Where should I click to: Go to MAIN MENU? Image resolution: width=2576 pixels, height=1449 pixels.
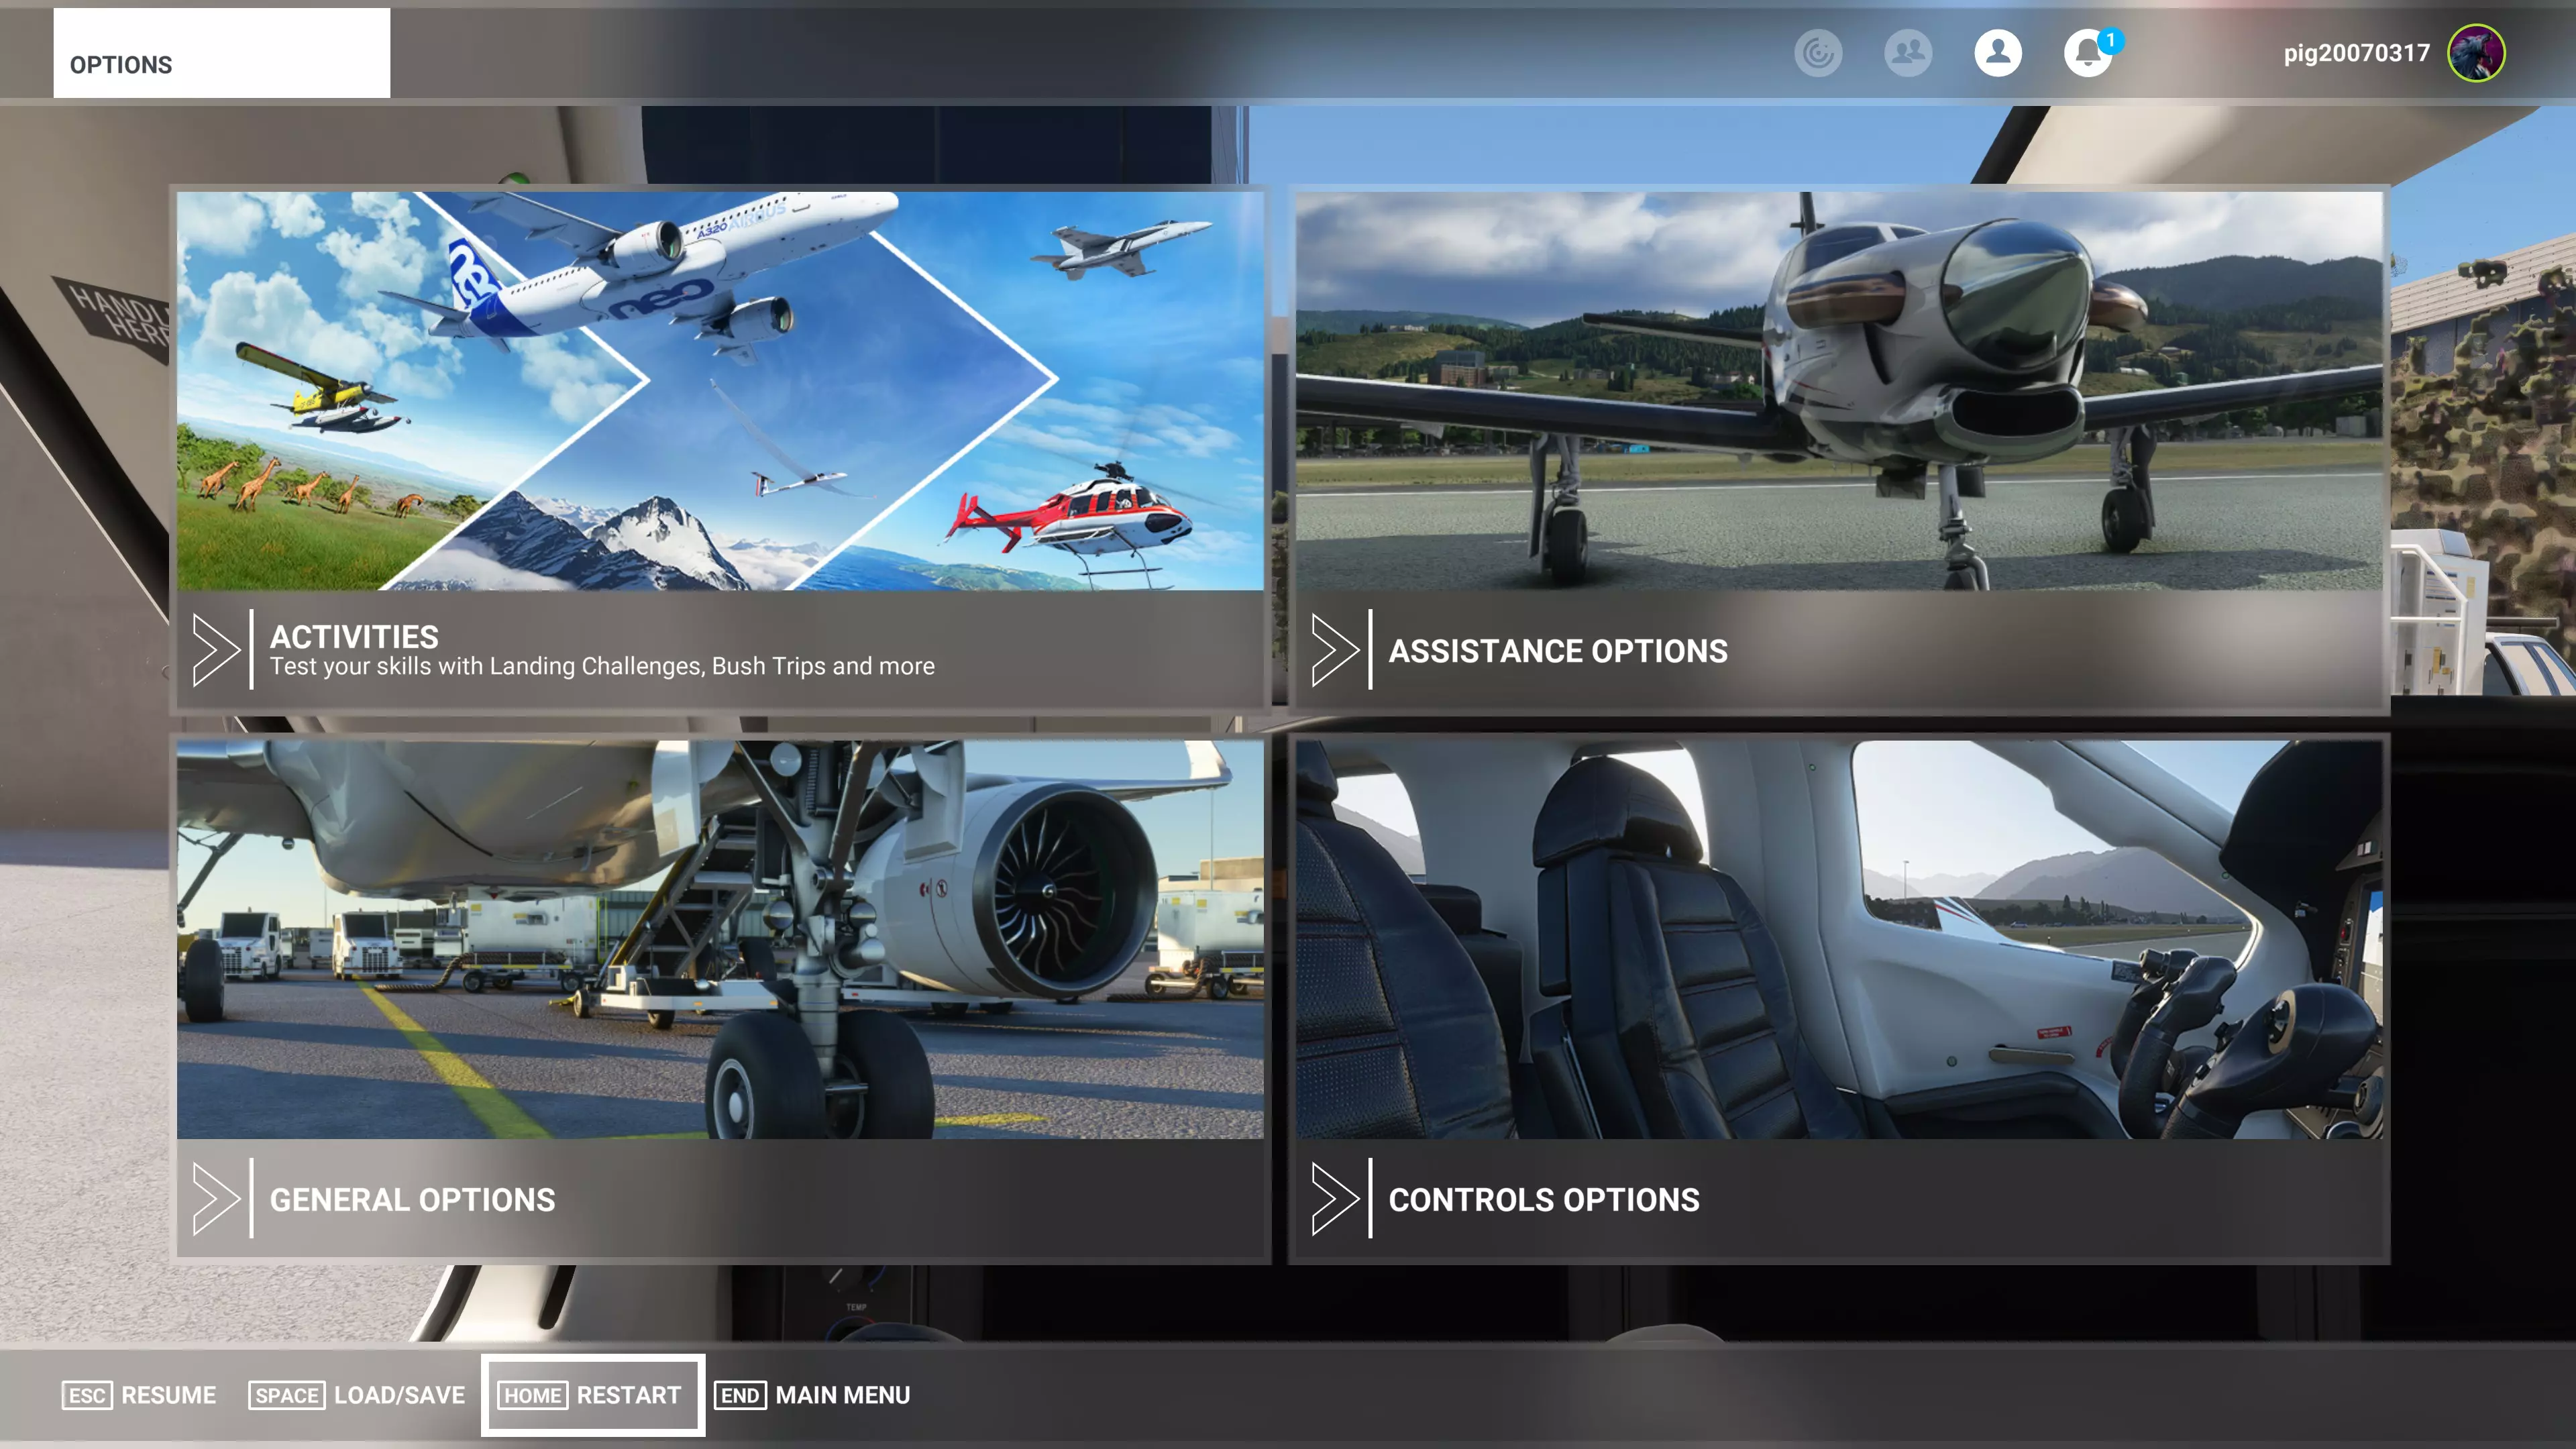tap(842, 1395)
